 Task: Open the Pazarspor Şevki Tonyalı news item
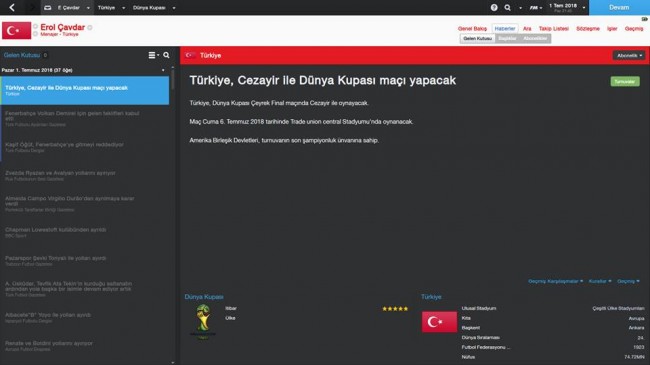tap(85, 260)
